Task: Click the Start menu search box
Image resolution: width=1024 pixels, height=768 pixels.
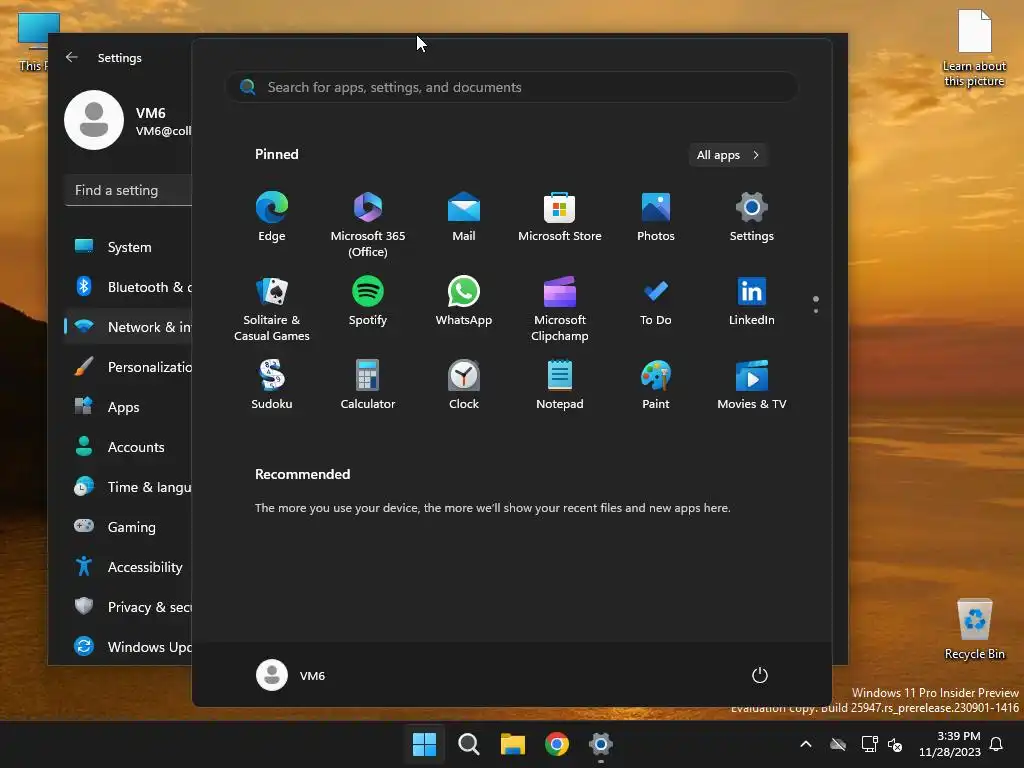Action: click(511, 87)
